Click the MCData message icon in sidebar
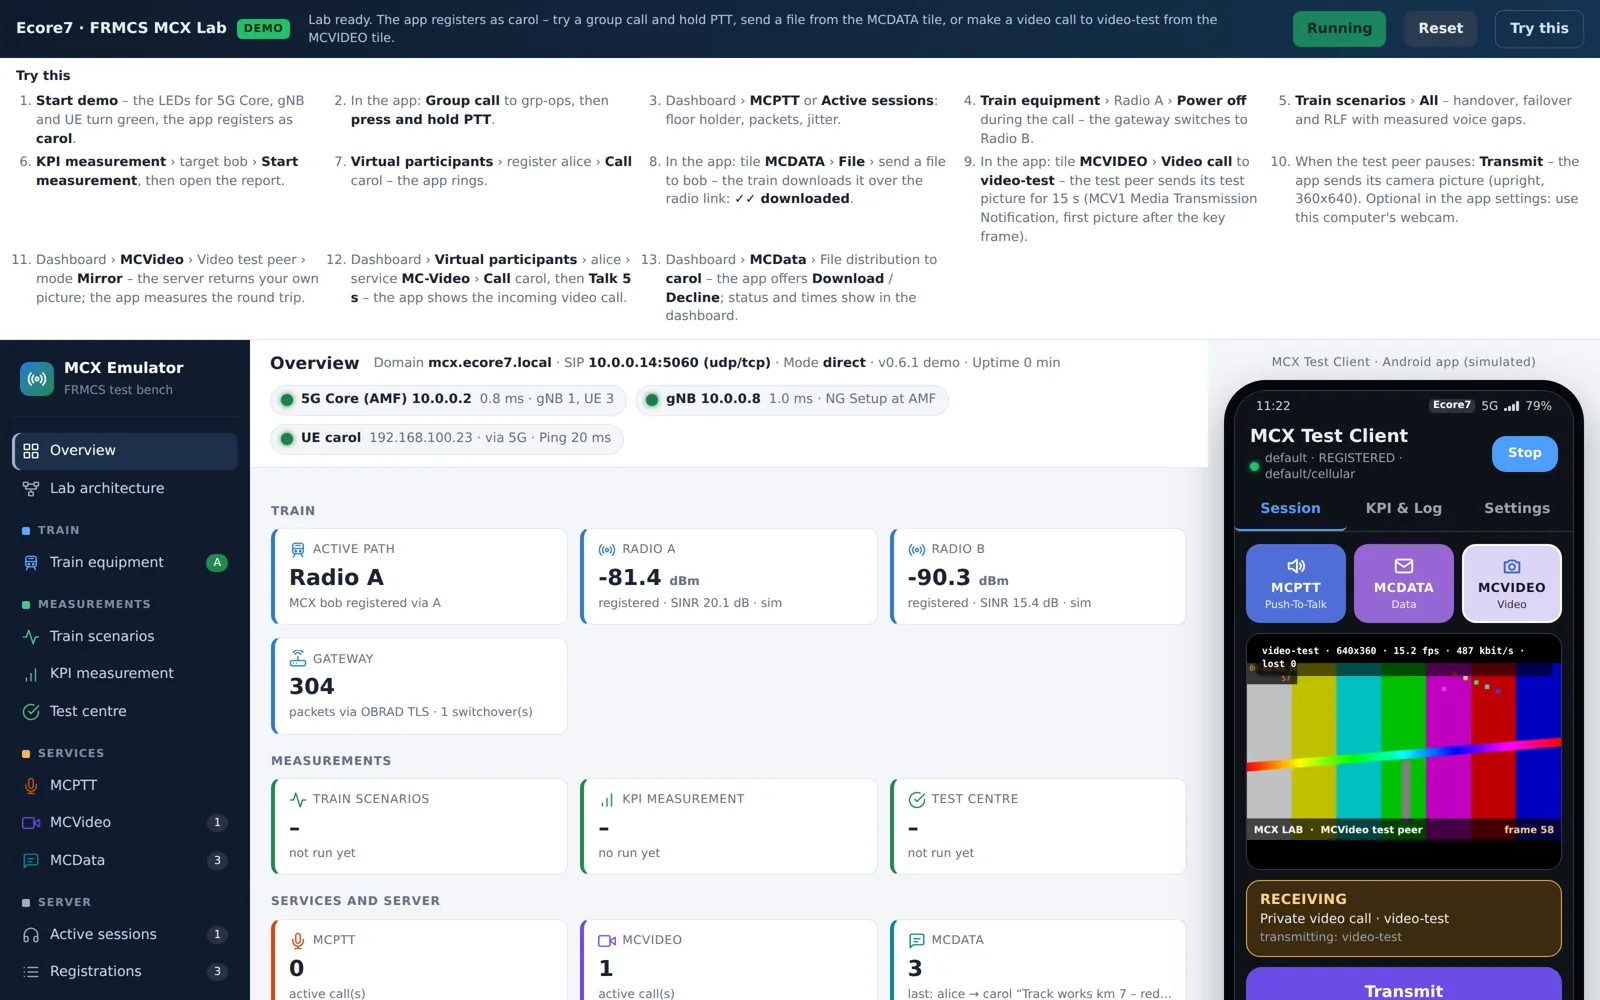This screenshot has width=1600, height=1000. pos(31,860)
